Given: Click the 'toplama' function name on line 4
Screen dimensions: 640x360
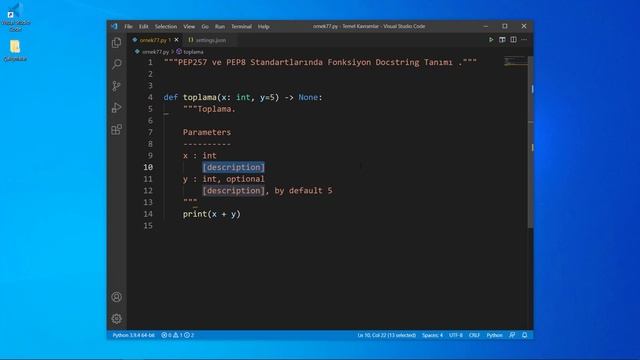Looking at the screenshot, I should [x=200, y=97].
